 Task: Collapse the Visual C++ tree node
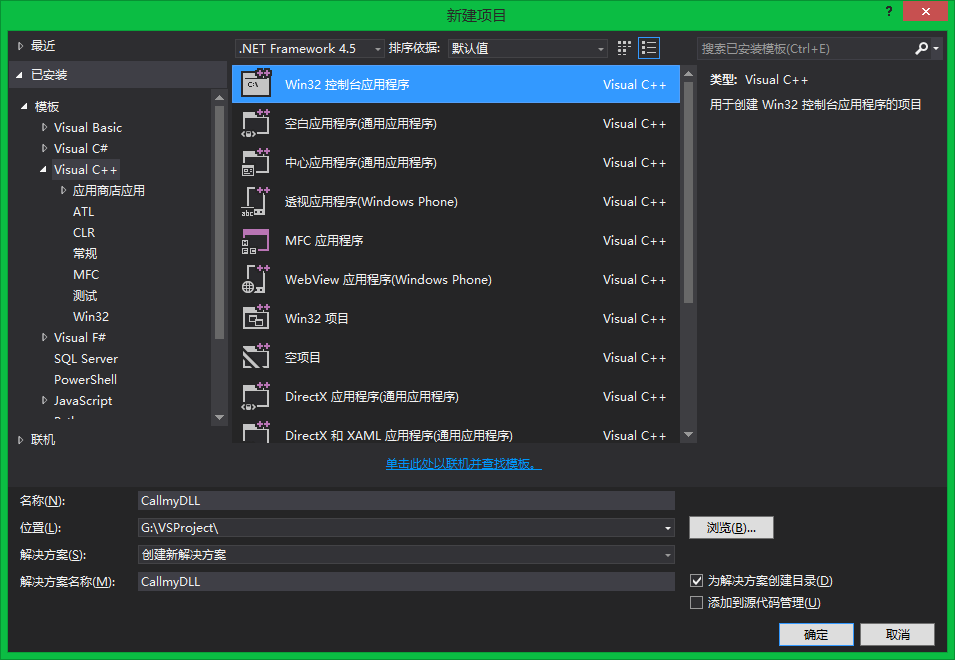click(43, 169)
